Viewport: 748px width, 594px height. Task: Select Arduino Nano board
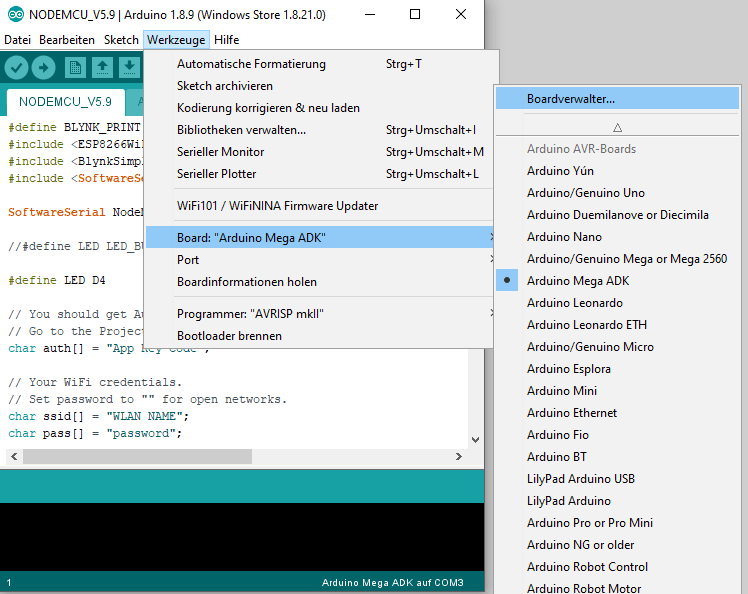pos(617,237)
